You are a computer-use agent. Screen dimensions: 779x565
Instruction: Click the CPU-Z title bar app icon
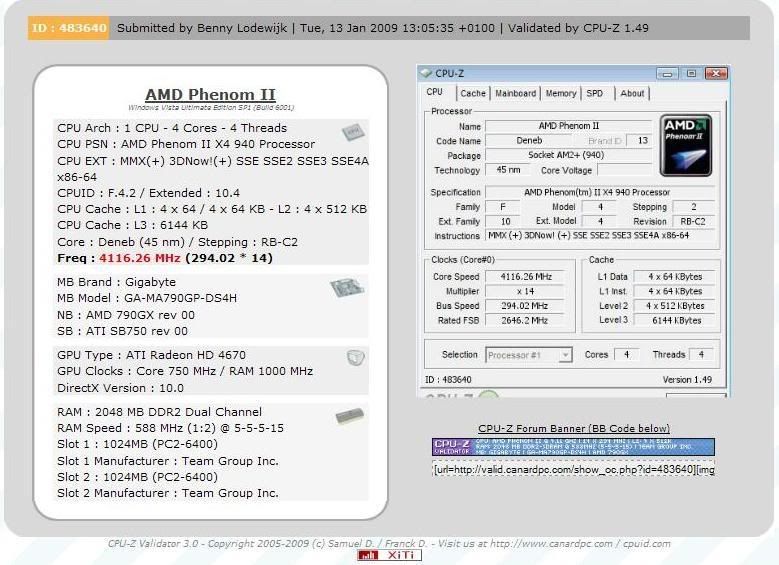point(426,73)
